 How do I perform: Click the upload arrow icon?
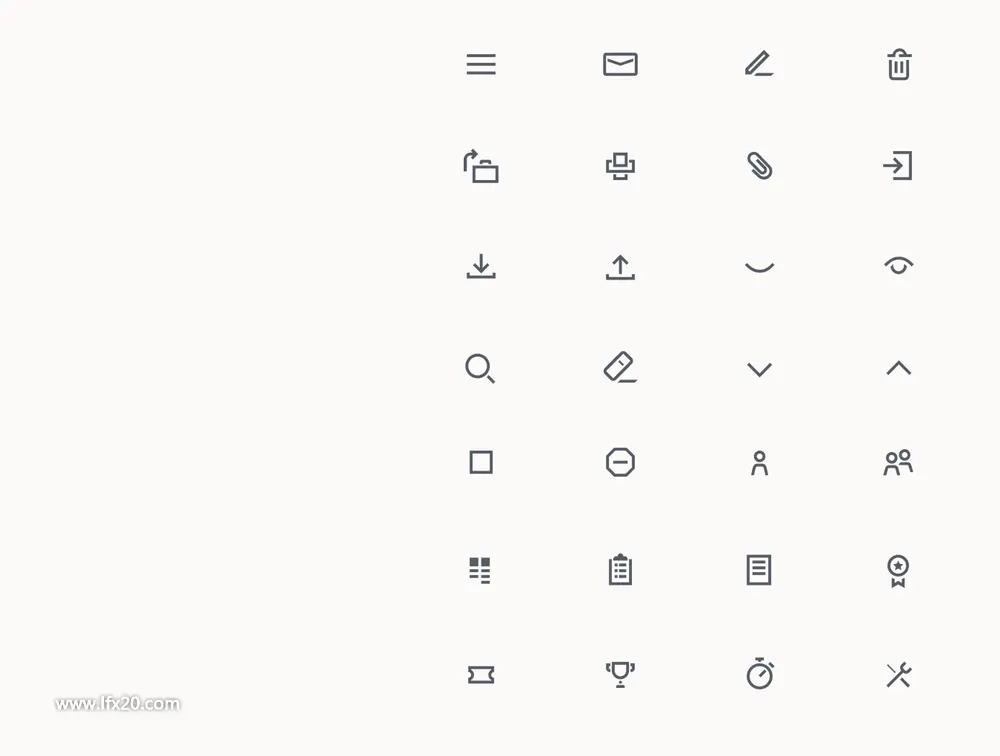point(620,267)
